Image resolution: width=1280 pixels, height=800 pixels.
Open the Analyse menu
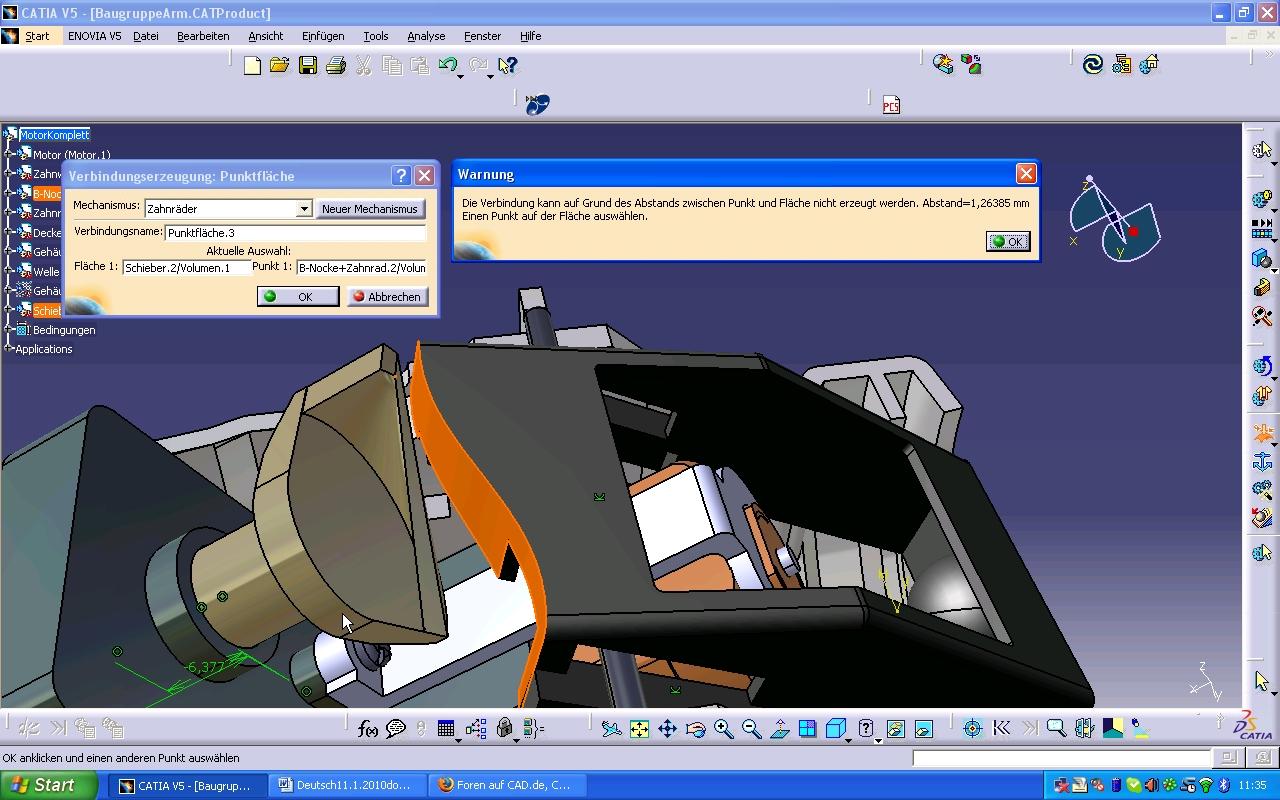click(x=426, y=36)
